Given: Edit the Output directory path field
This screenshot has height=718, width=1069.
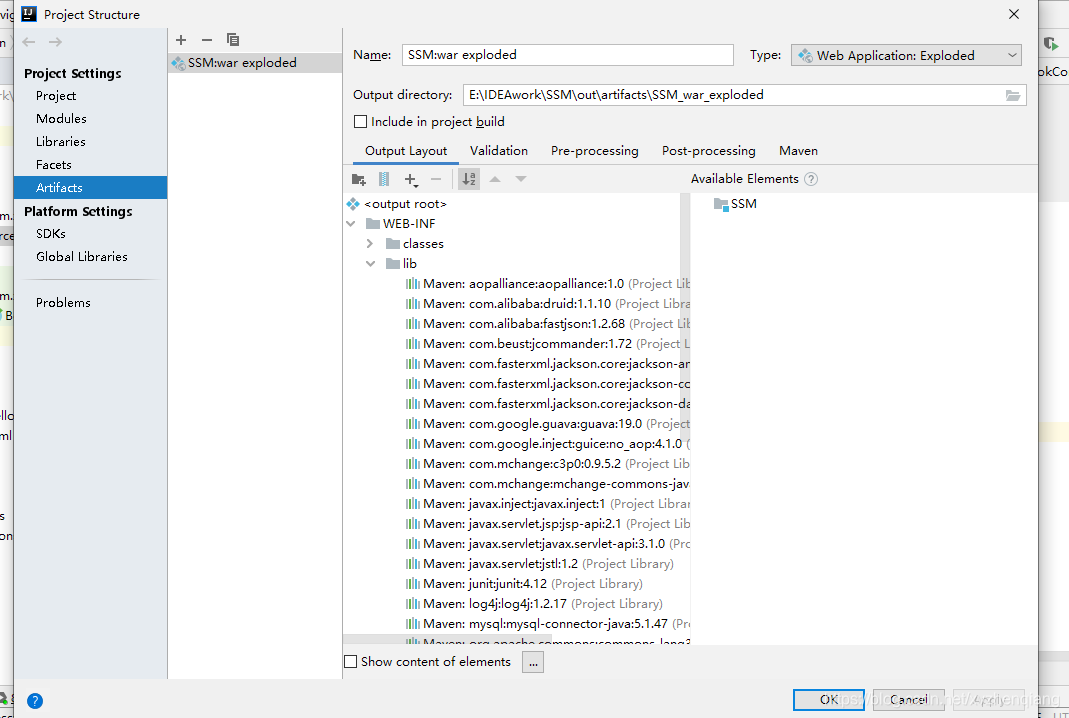Looking at the screenshot, I should click(x=733, y=95).
